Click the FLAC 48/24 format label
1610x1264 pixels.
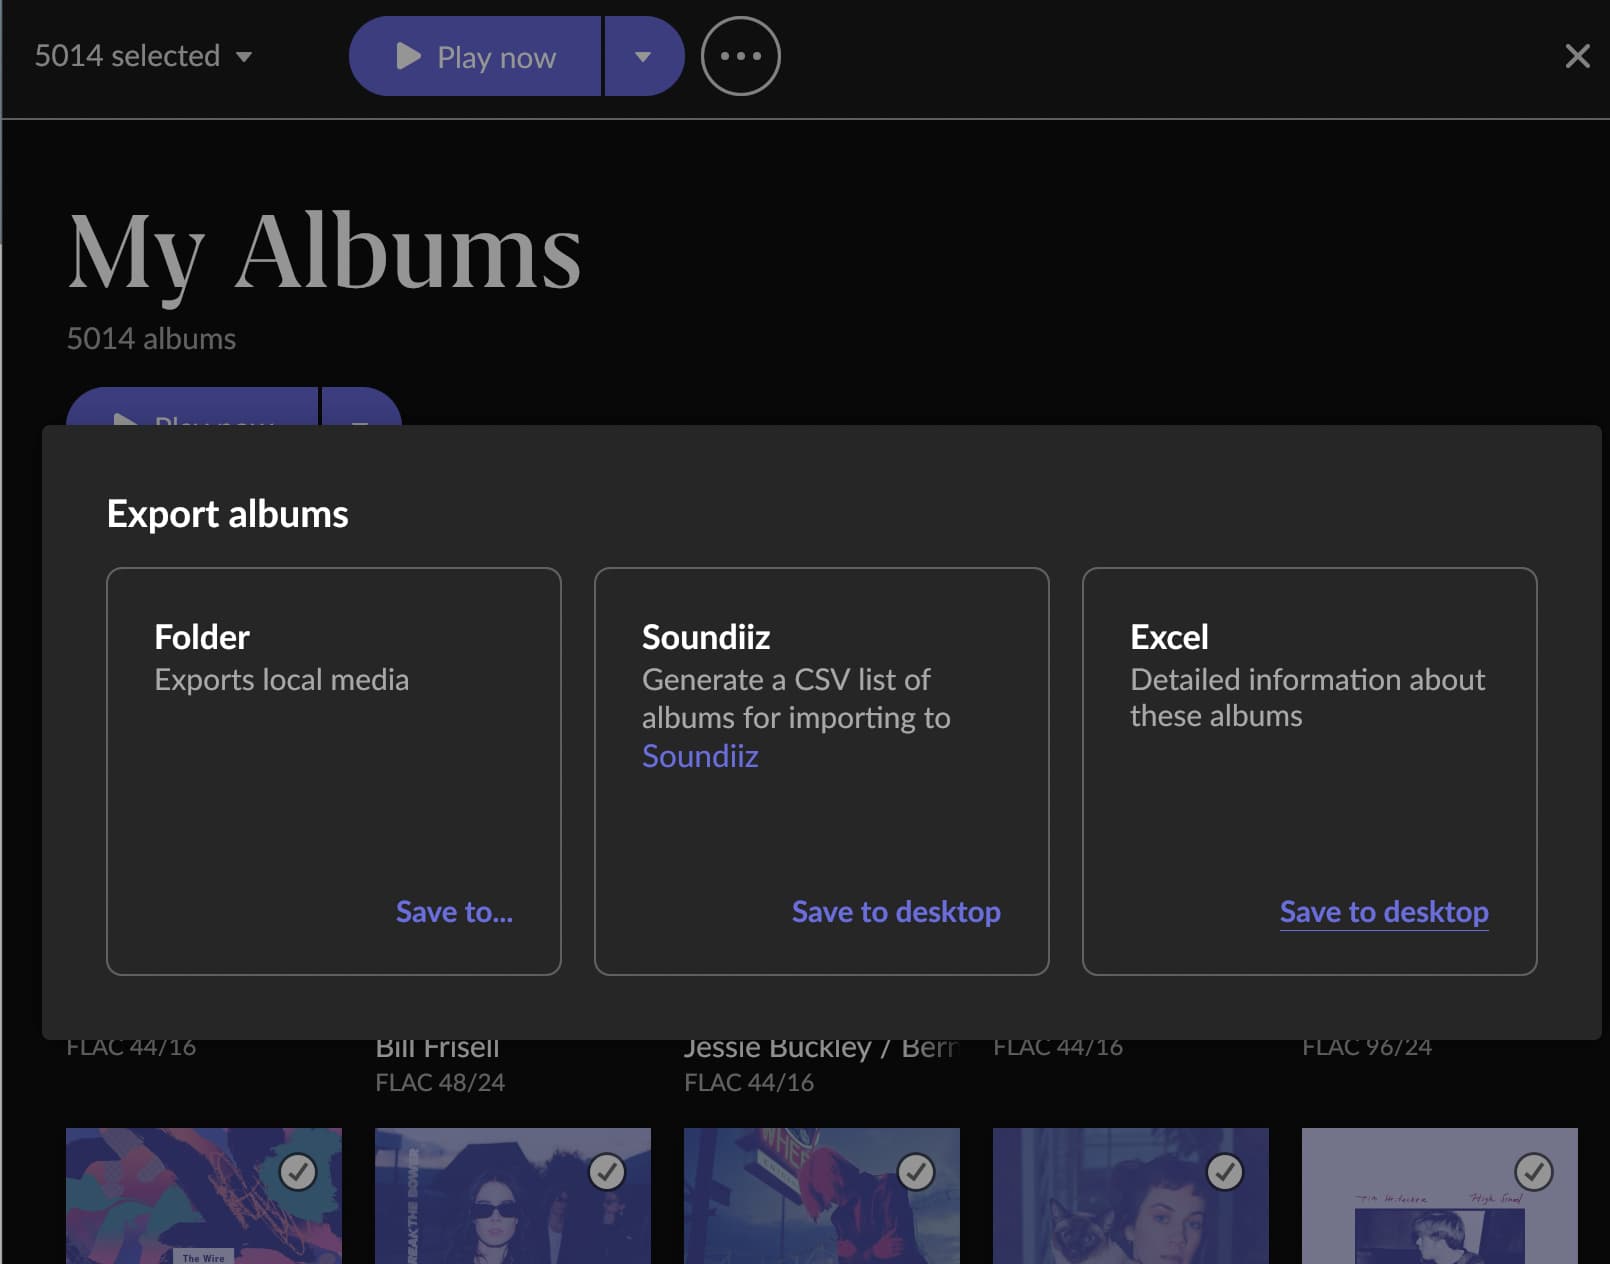(x=440, y=1083)
